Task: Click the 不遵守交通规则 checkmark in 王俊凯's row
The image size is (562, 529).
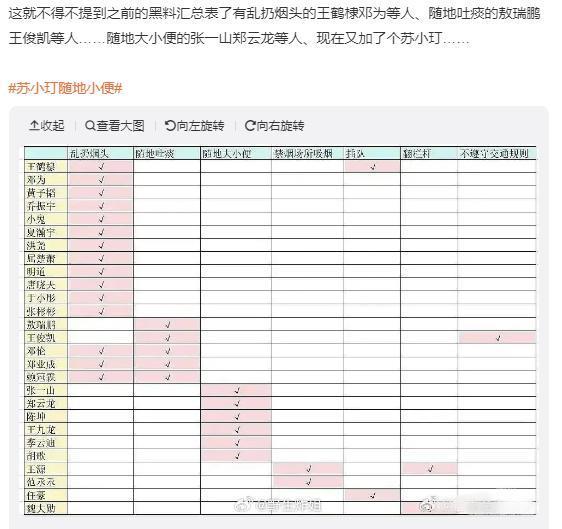Action: pos(498,338)
